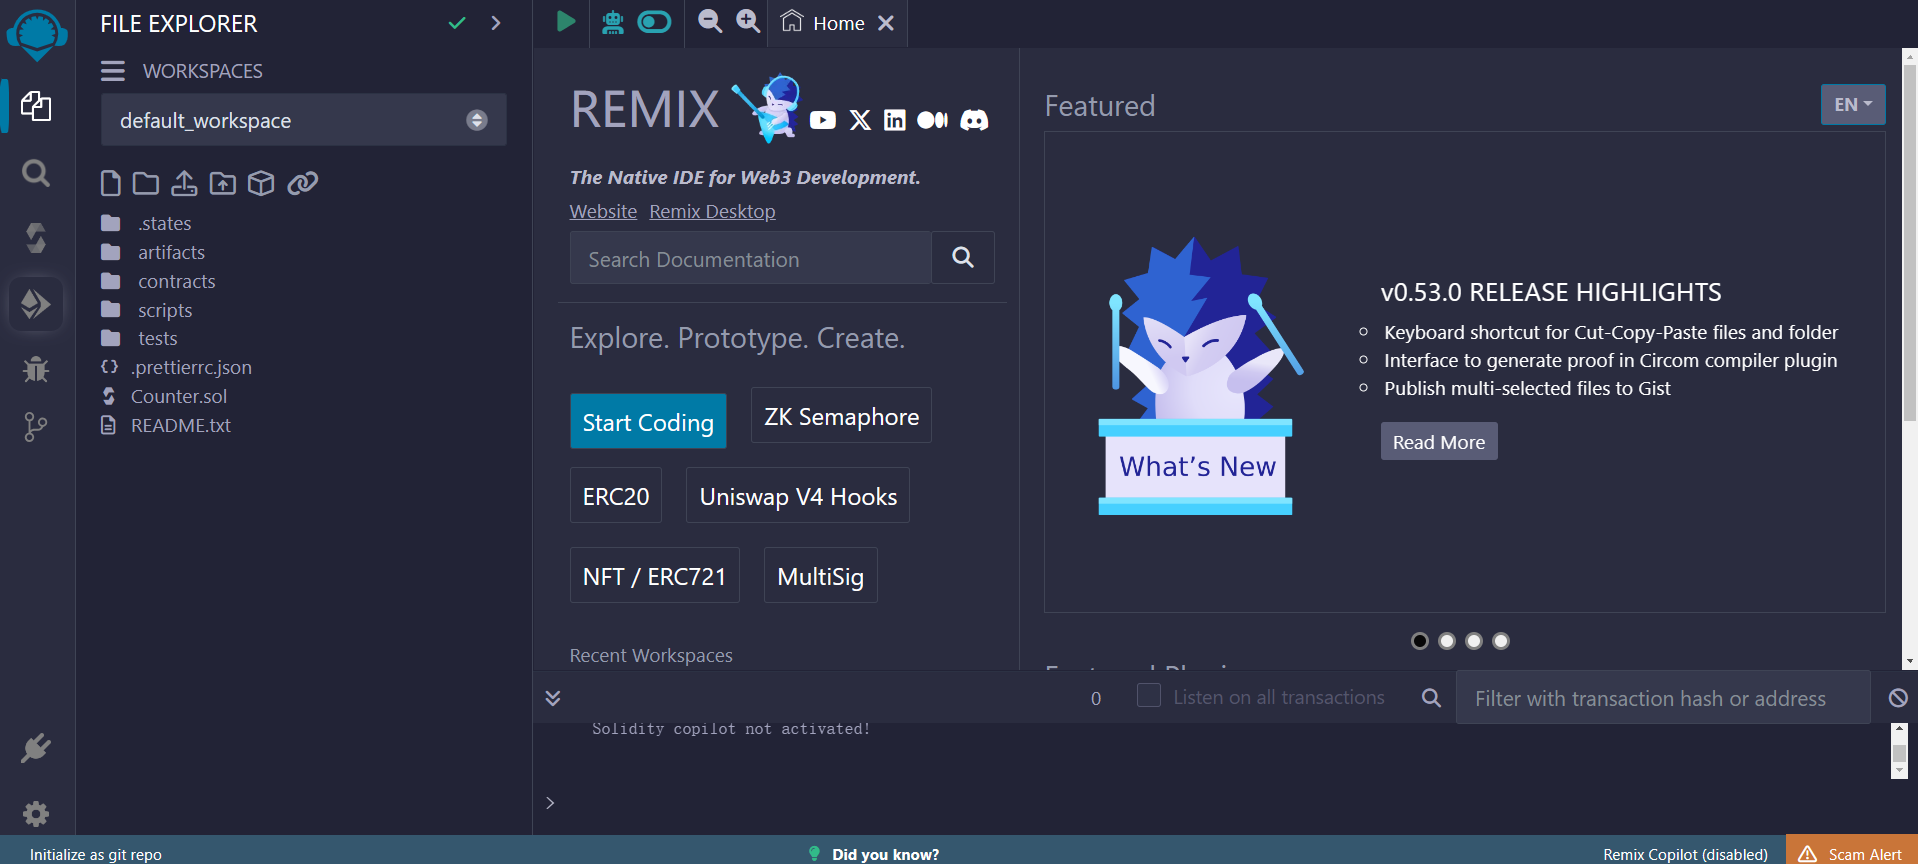1918x864 pixels.
Task: Switch to the Home tab
Action: pos(827,23)
